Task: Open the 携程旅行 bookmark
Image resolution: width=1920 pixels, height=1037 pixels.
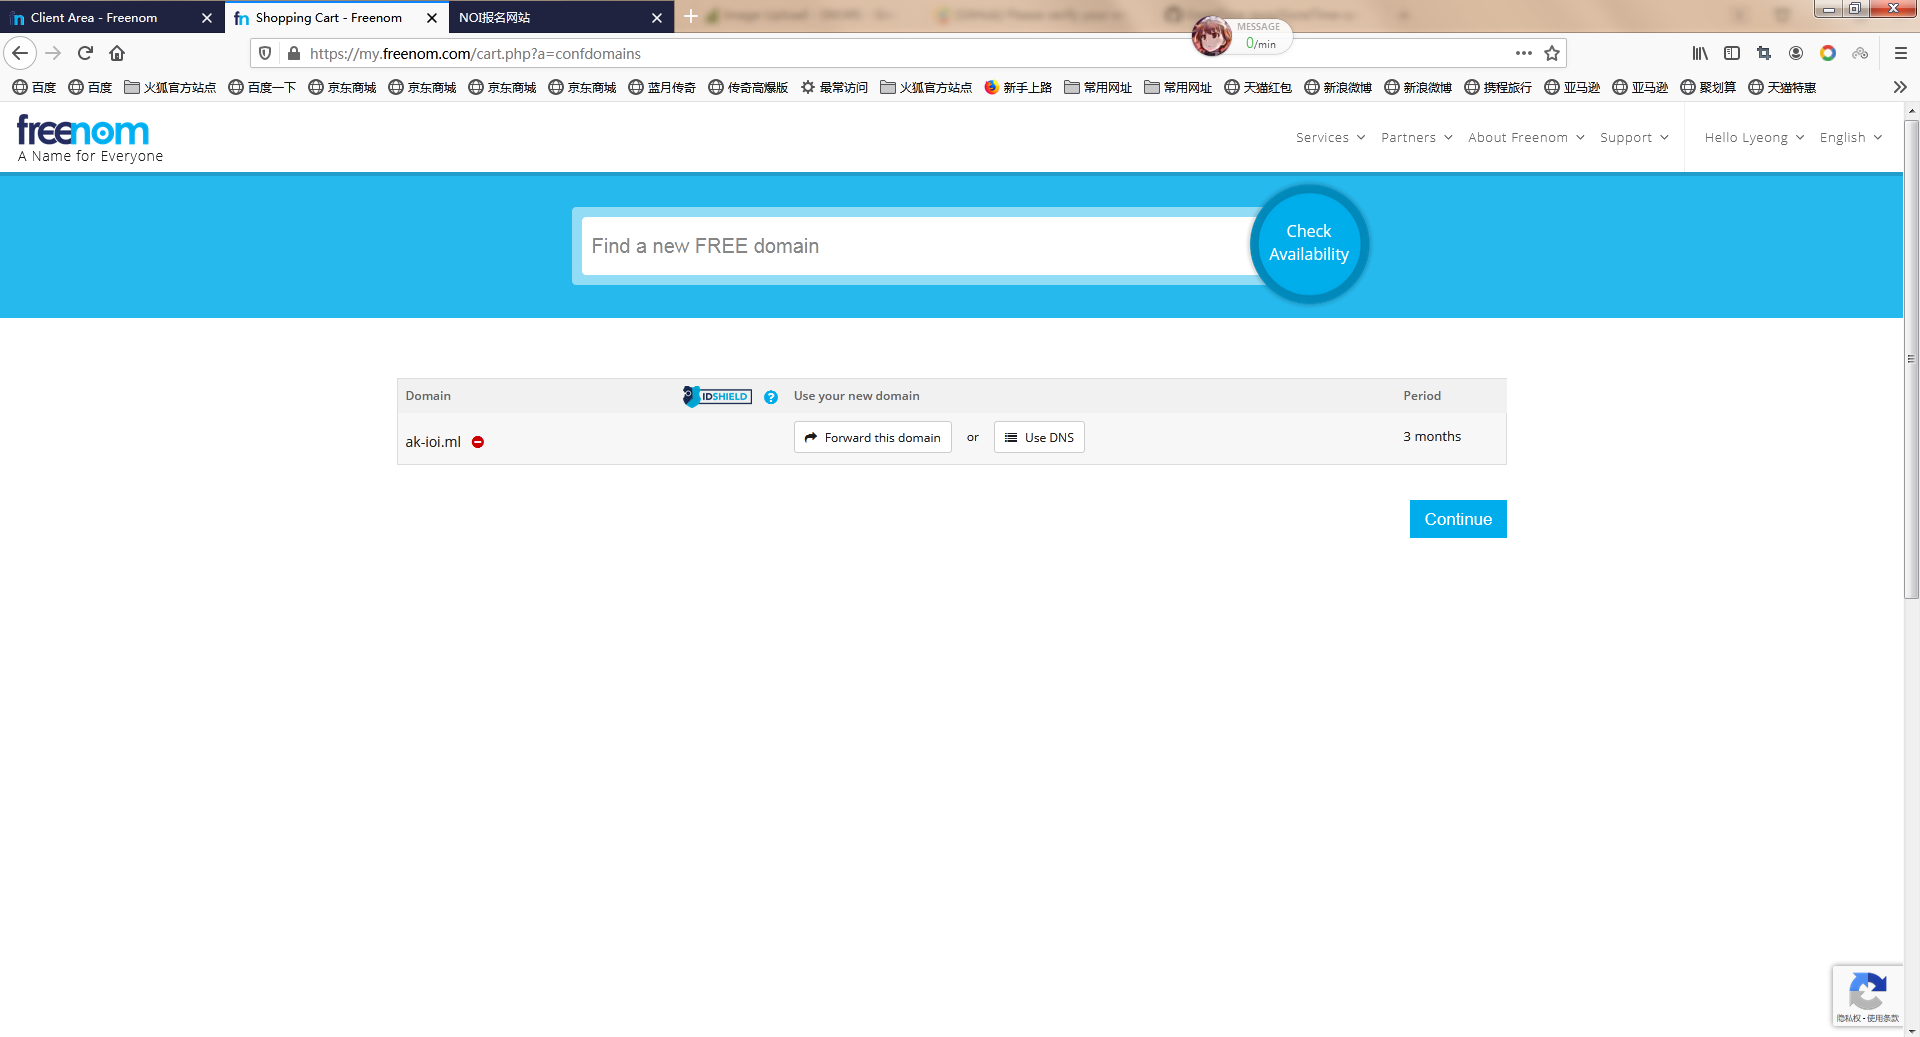Action: coord(1498,87)
